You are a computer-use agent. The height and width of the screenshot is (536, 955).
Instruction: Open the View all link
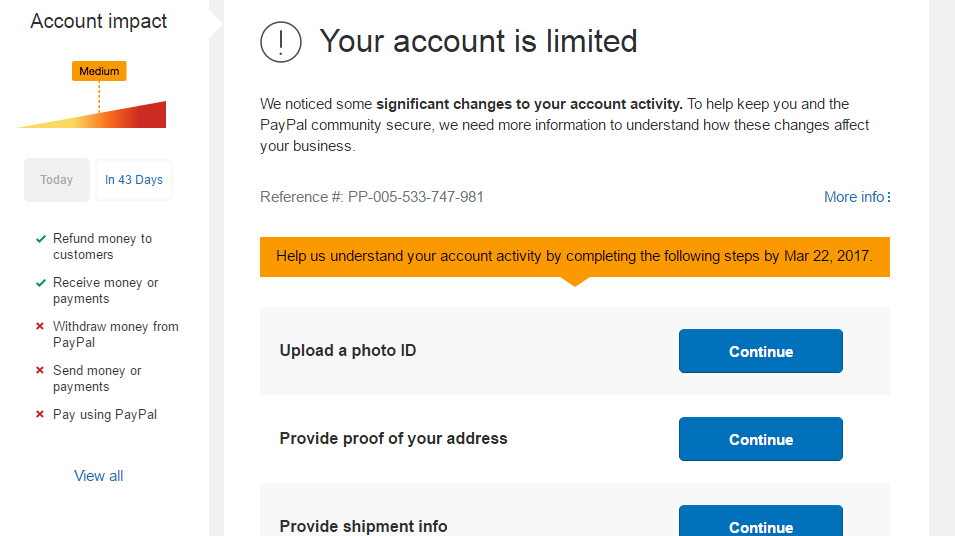tap(99, 476)
